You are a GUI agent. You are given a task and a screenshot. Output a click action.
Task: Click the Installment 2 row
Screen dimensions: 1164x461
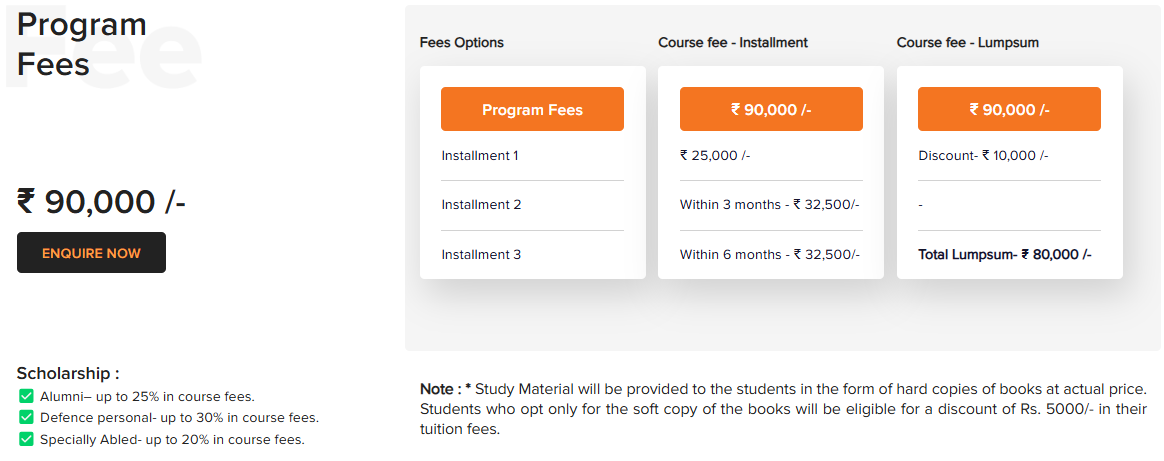[481, 205]
